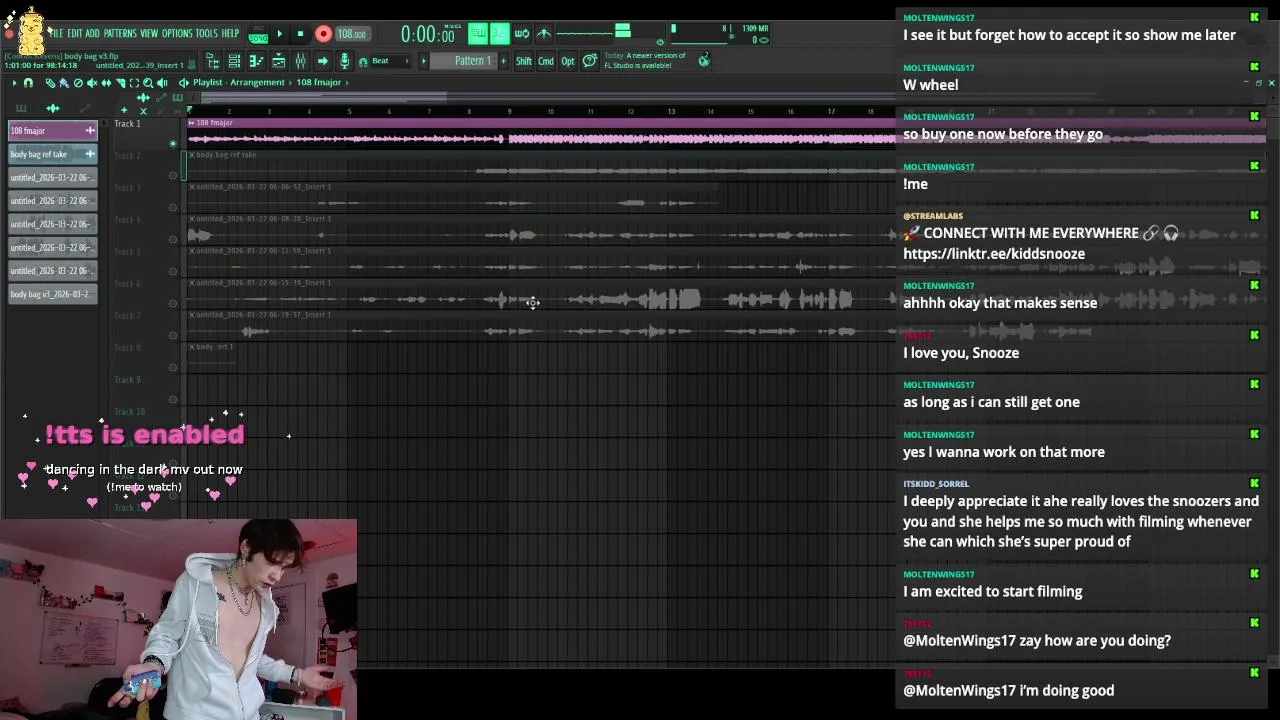Viewport: 1280px width, 720px height.
Task: Open the PATTERNS menu
Action: pos(120,33)
